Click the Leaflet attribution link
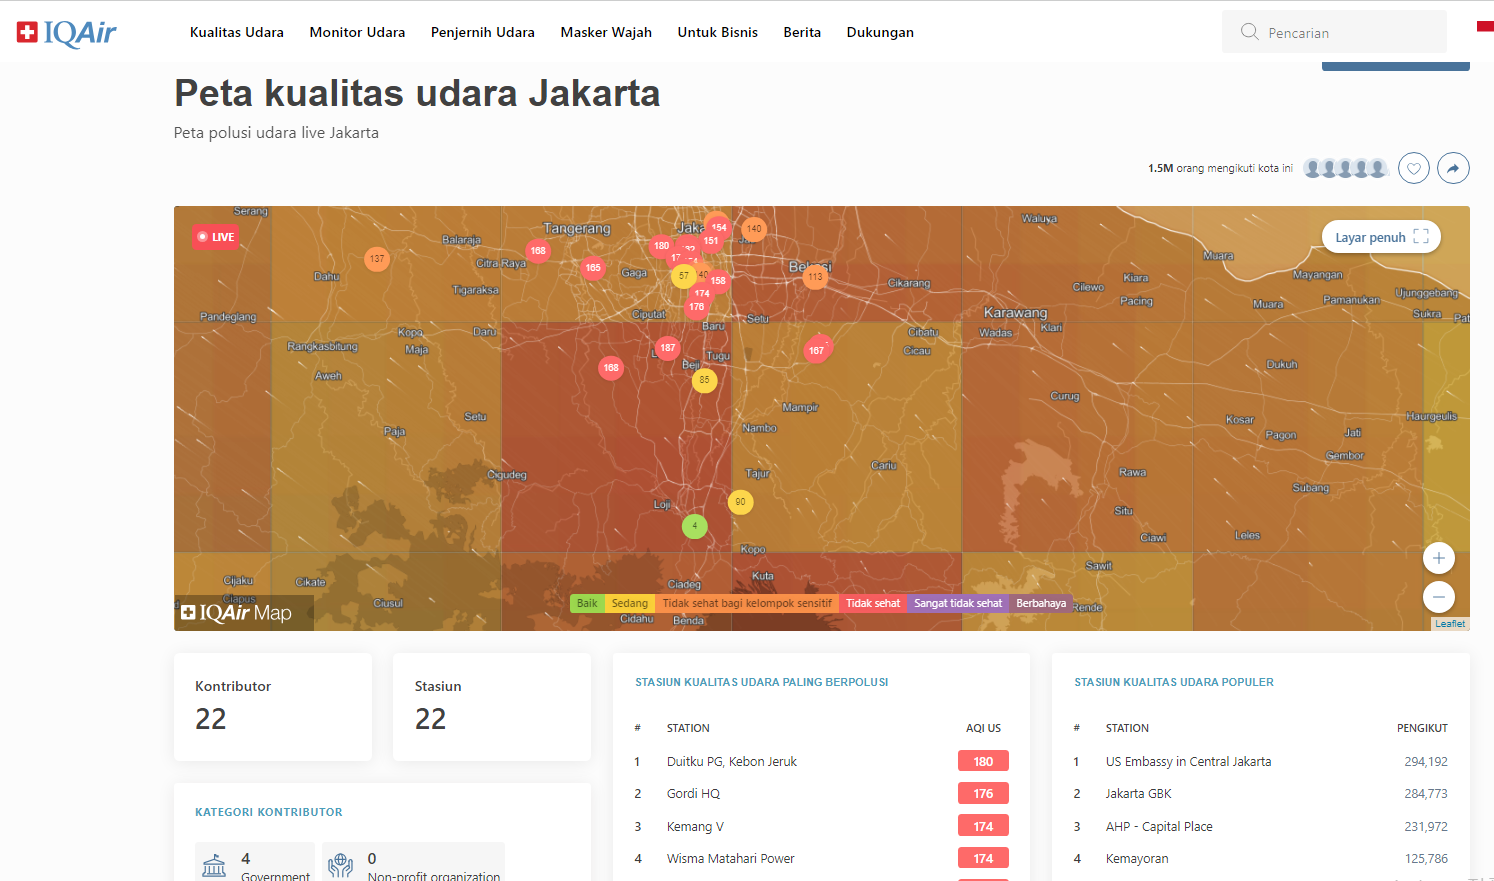1494x881 pixels. [x=1449, y=624]
